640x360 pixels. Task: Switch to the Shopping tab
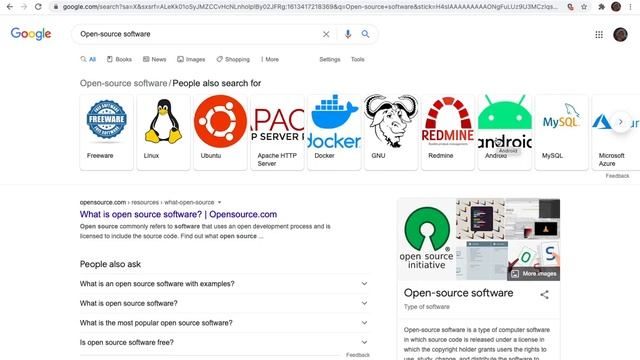(233, 59)
